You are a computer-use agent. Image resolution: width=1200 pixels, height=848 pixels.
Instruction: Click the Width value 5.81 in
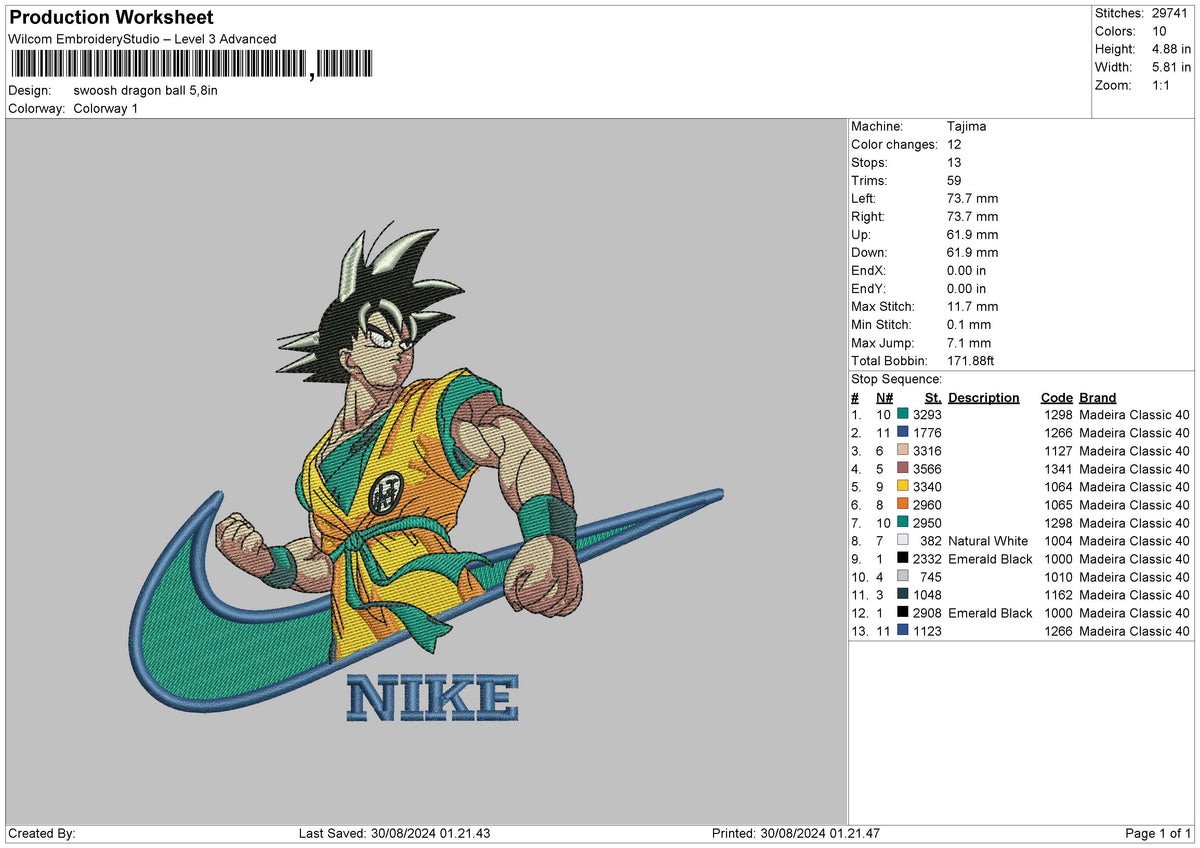tap(1171, 67)
